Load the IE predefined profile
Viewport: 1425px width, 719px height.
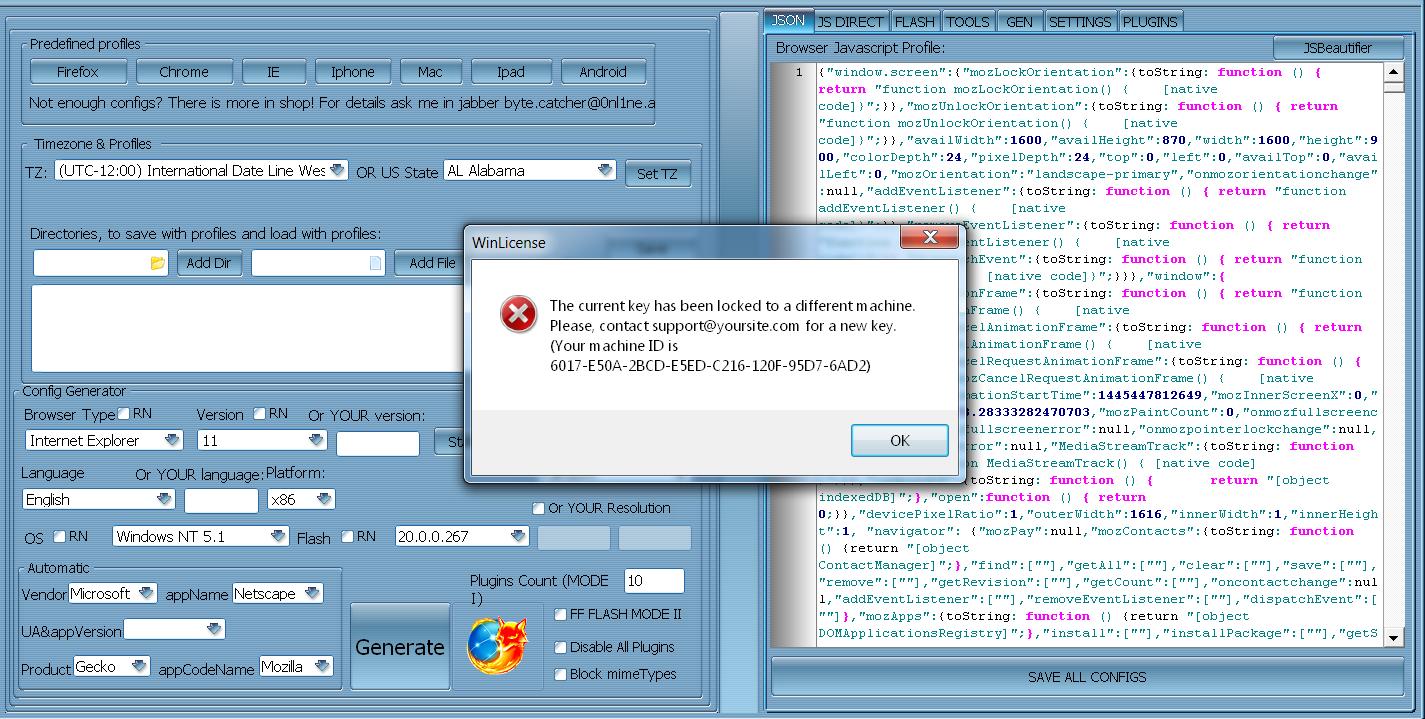click(274, 72)
